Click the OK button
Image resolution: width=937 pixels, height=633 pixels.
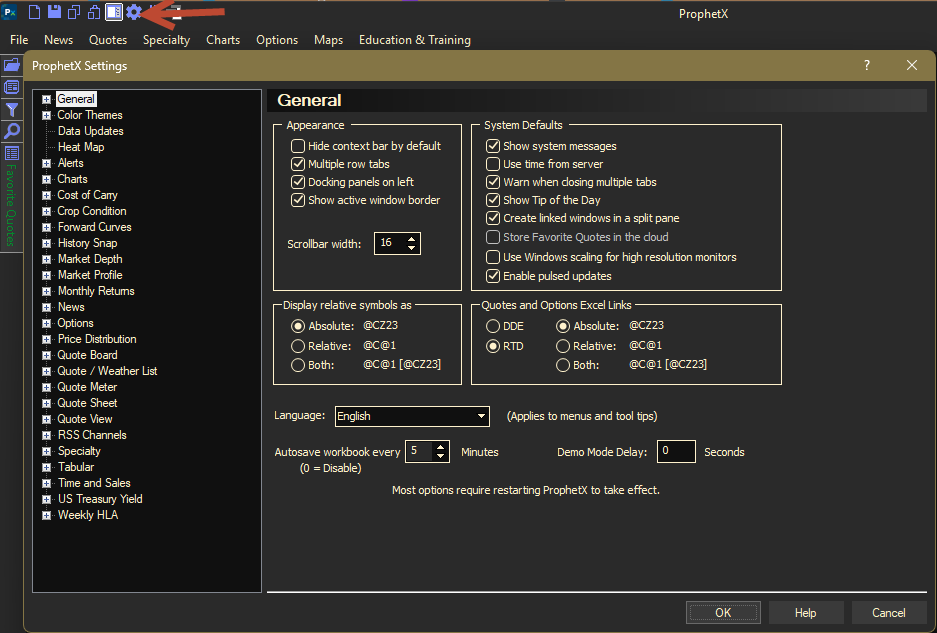(723, 613)
